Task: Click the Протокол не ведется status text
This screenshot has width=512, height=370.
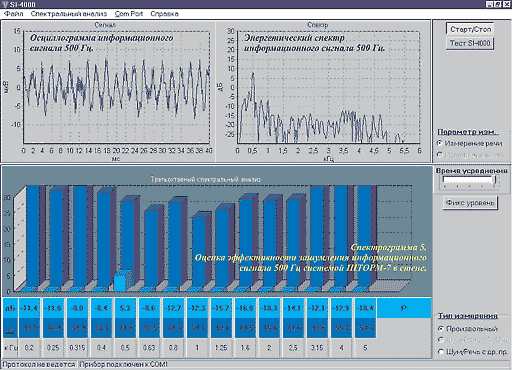Action: (x=39, y=364)
